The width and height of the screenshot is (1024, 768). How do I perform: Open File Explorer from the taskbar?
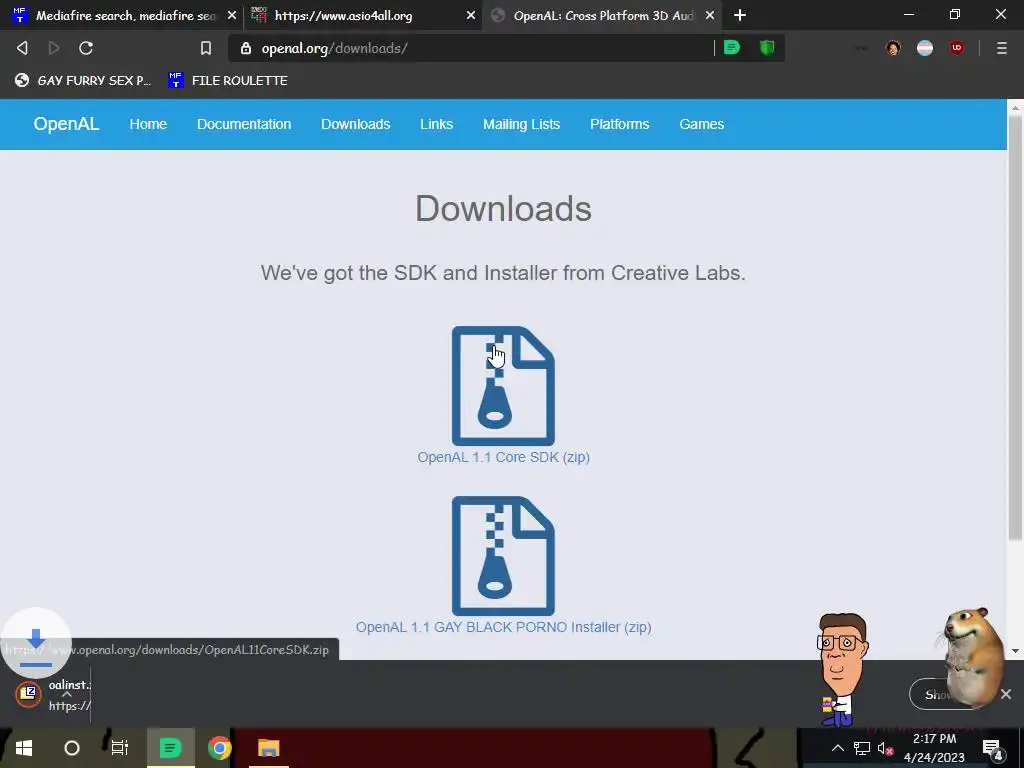coord(268,748)
